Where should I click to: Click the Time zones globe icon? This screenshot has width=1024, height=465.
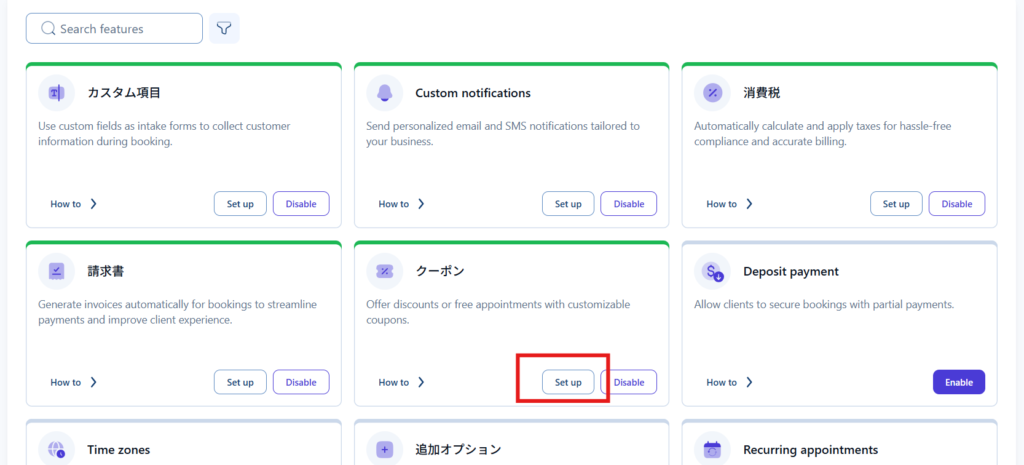tap(56, 450)
